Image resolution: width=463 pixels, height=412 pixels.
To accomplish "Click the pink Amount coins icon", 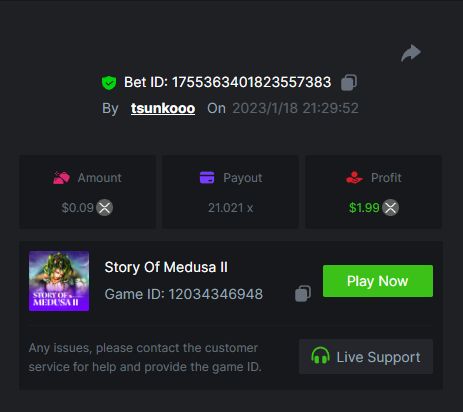I will tap(61, 178).
